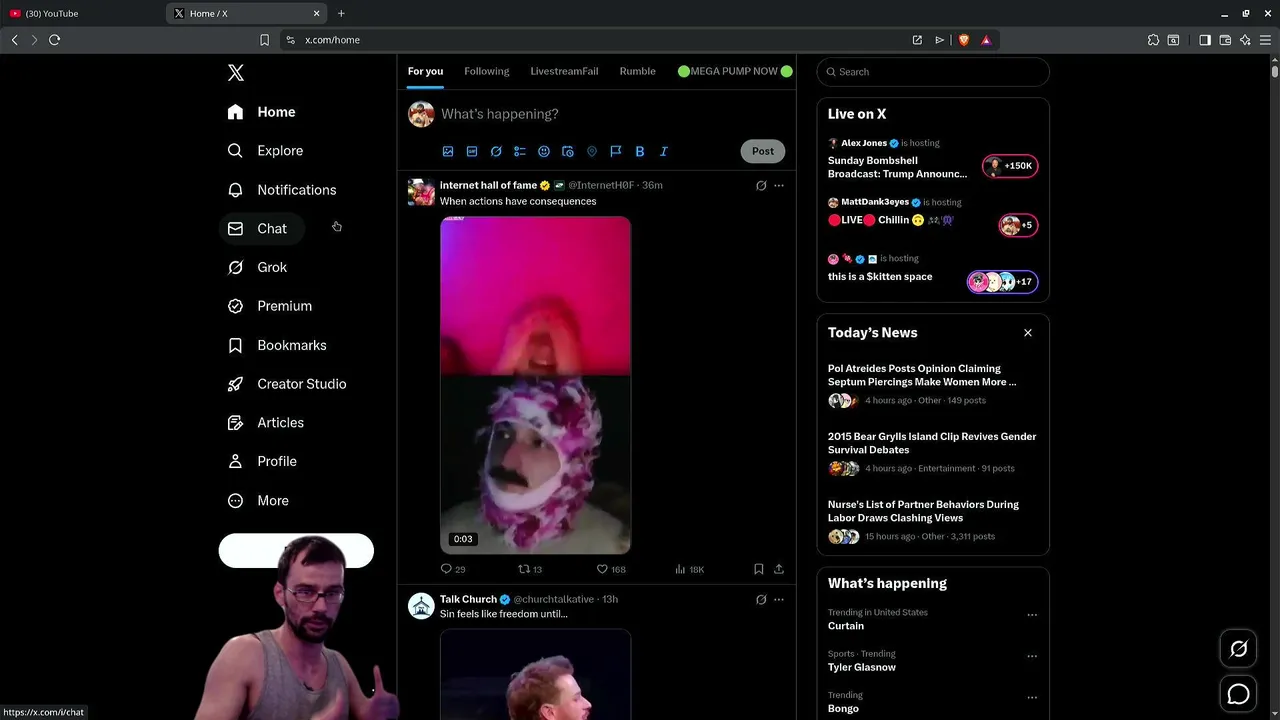Toggle bold formatting in composer
Image resolution: width=1280 pixels, height=720 pixels.
coord(640,151)
